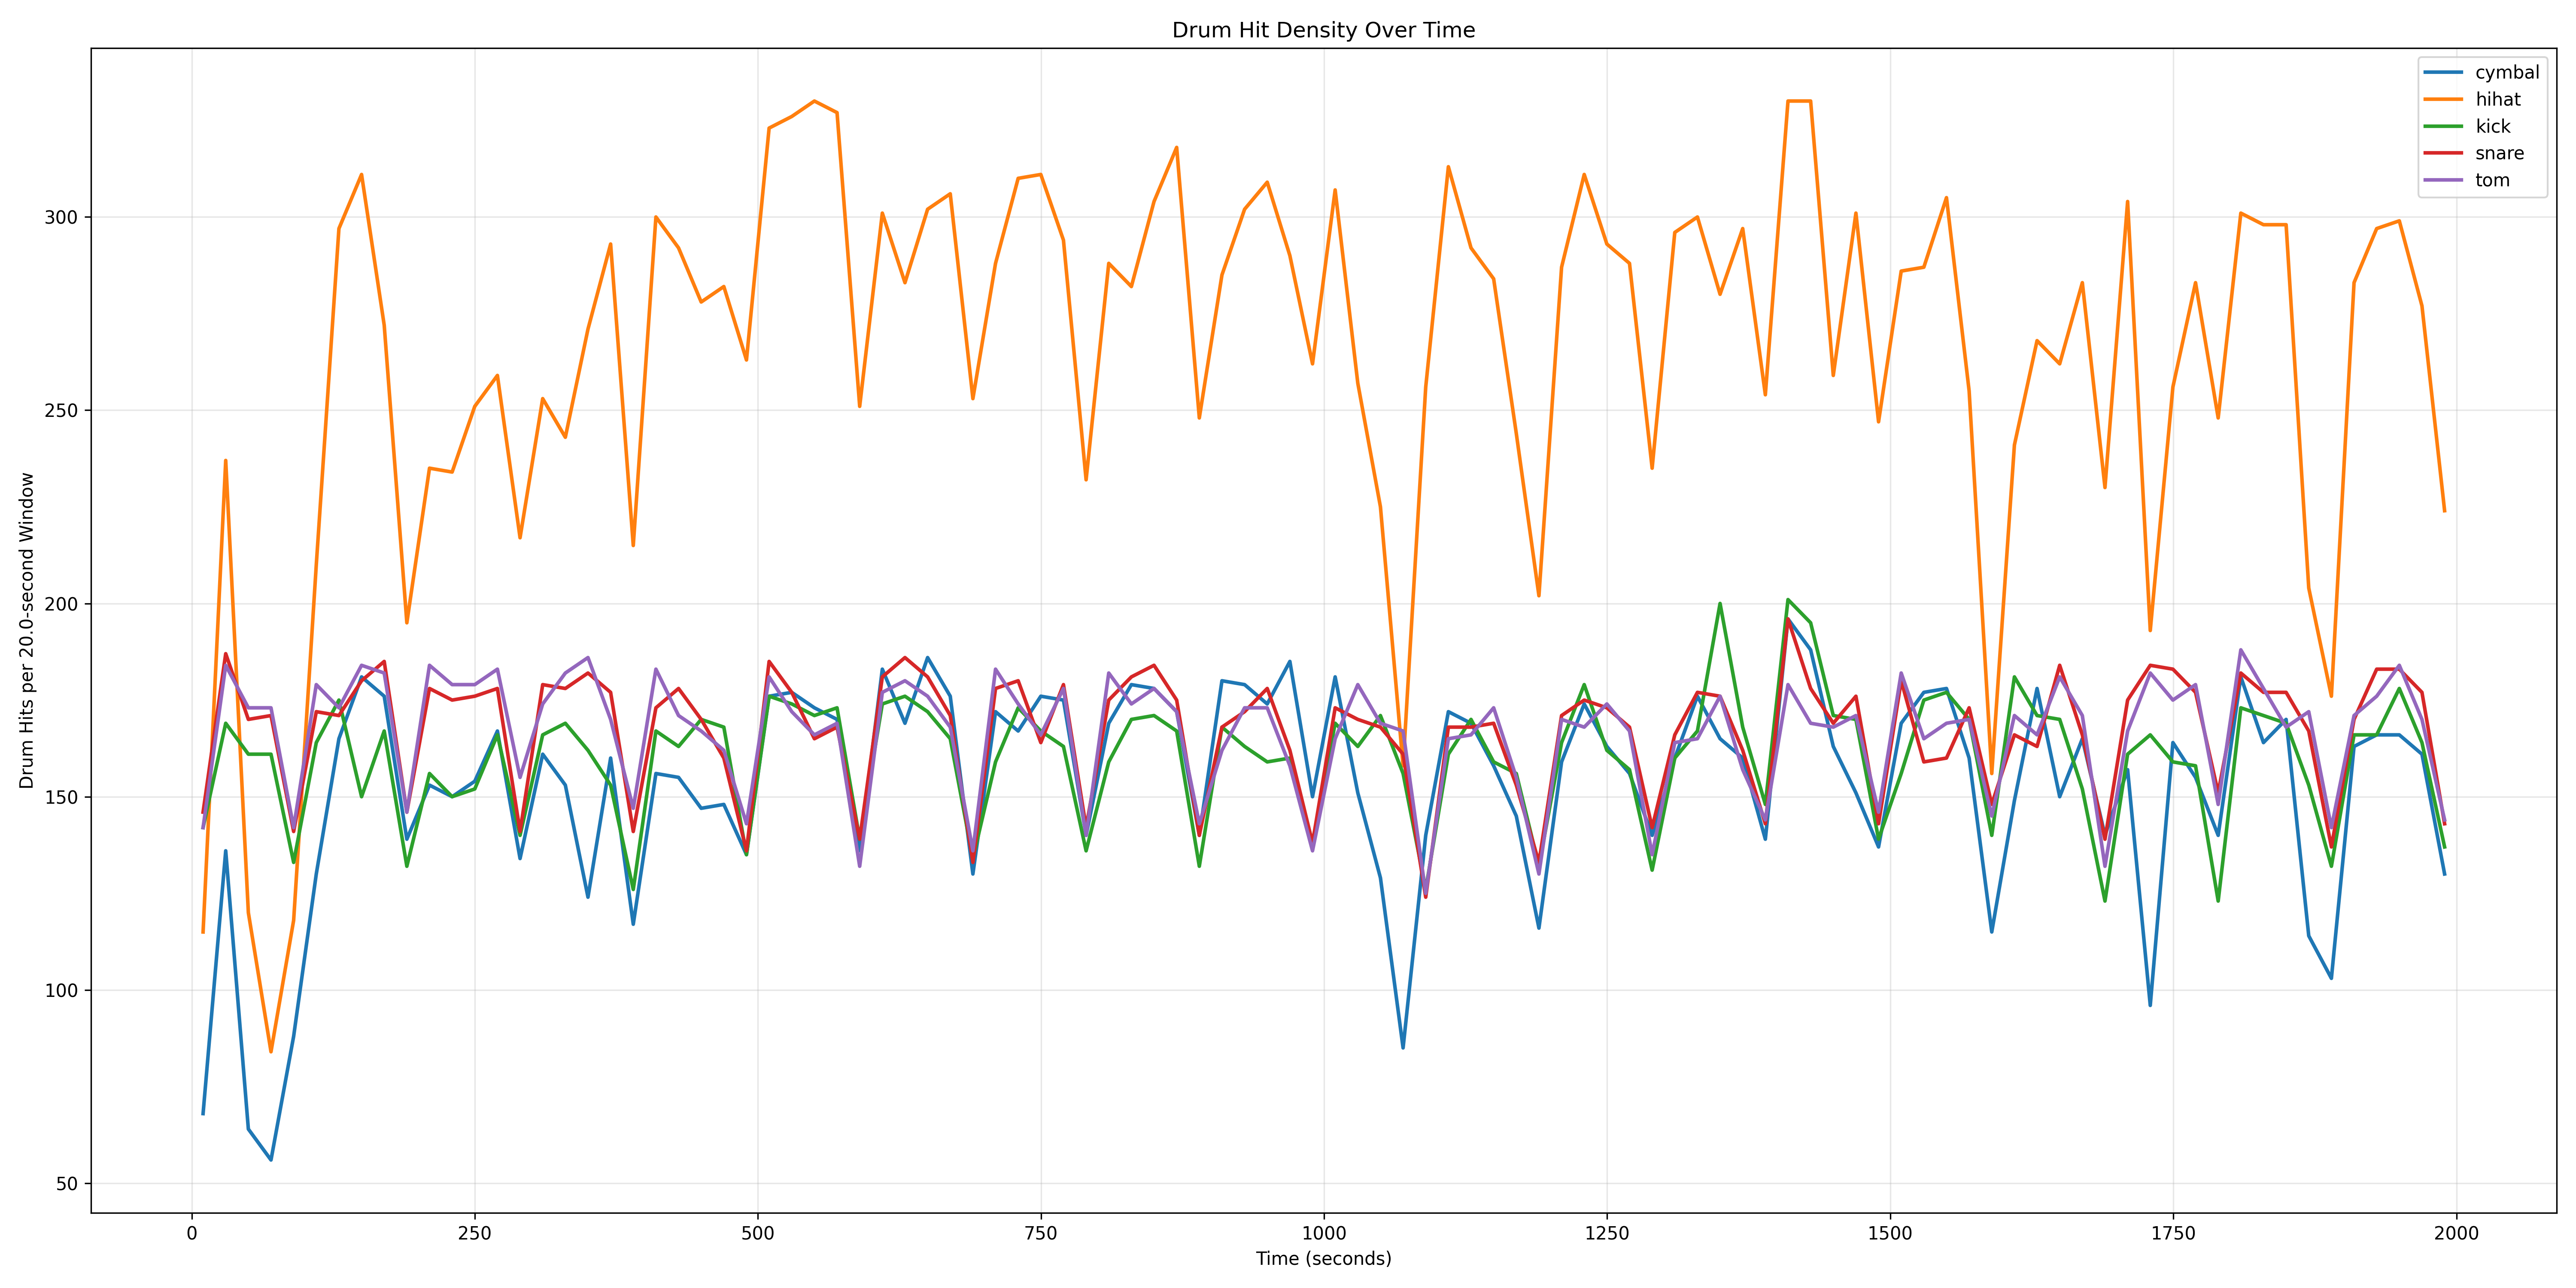Click the x-axis tick label '0'

[x=192, y=1233]
